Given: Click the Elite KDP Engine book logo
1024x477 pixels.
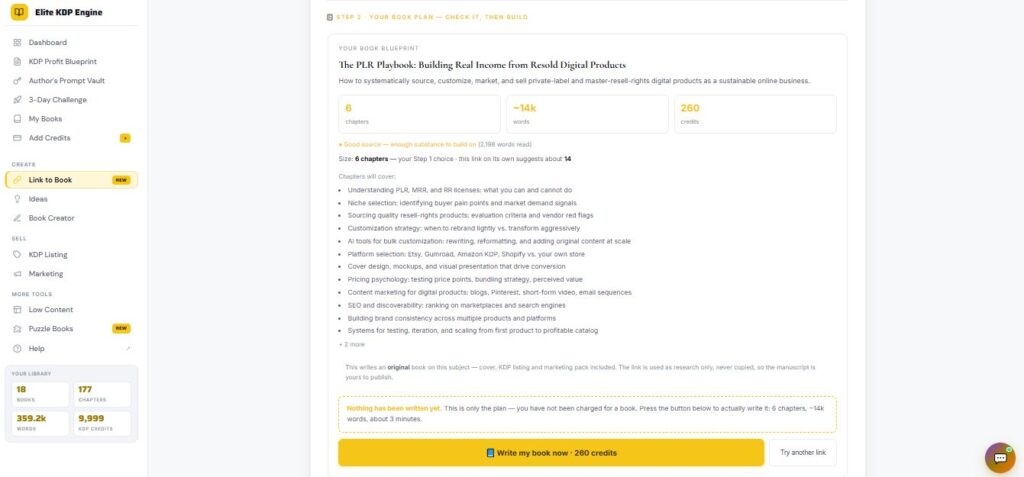Looking at the screenshot, I should 19,12.
